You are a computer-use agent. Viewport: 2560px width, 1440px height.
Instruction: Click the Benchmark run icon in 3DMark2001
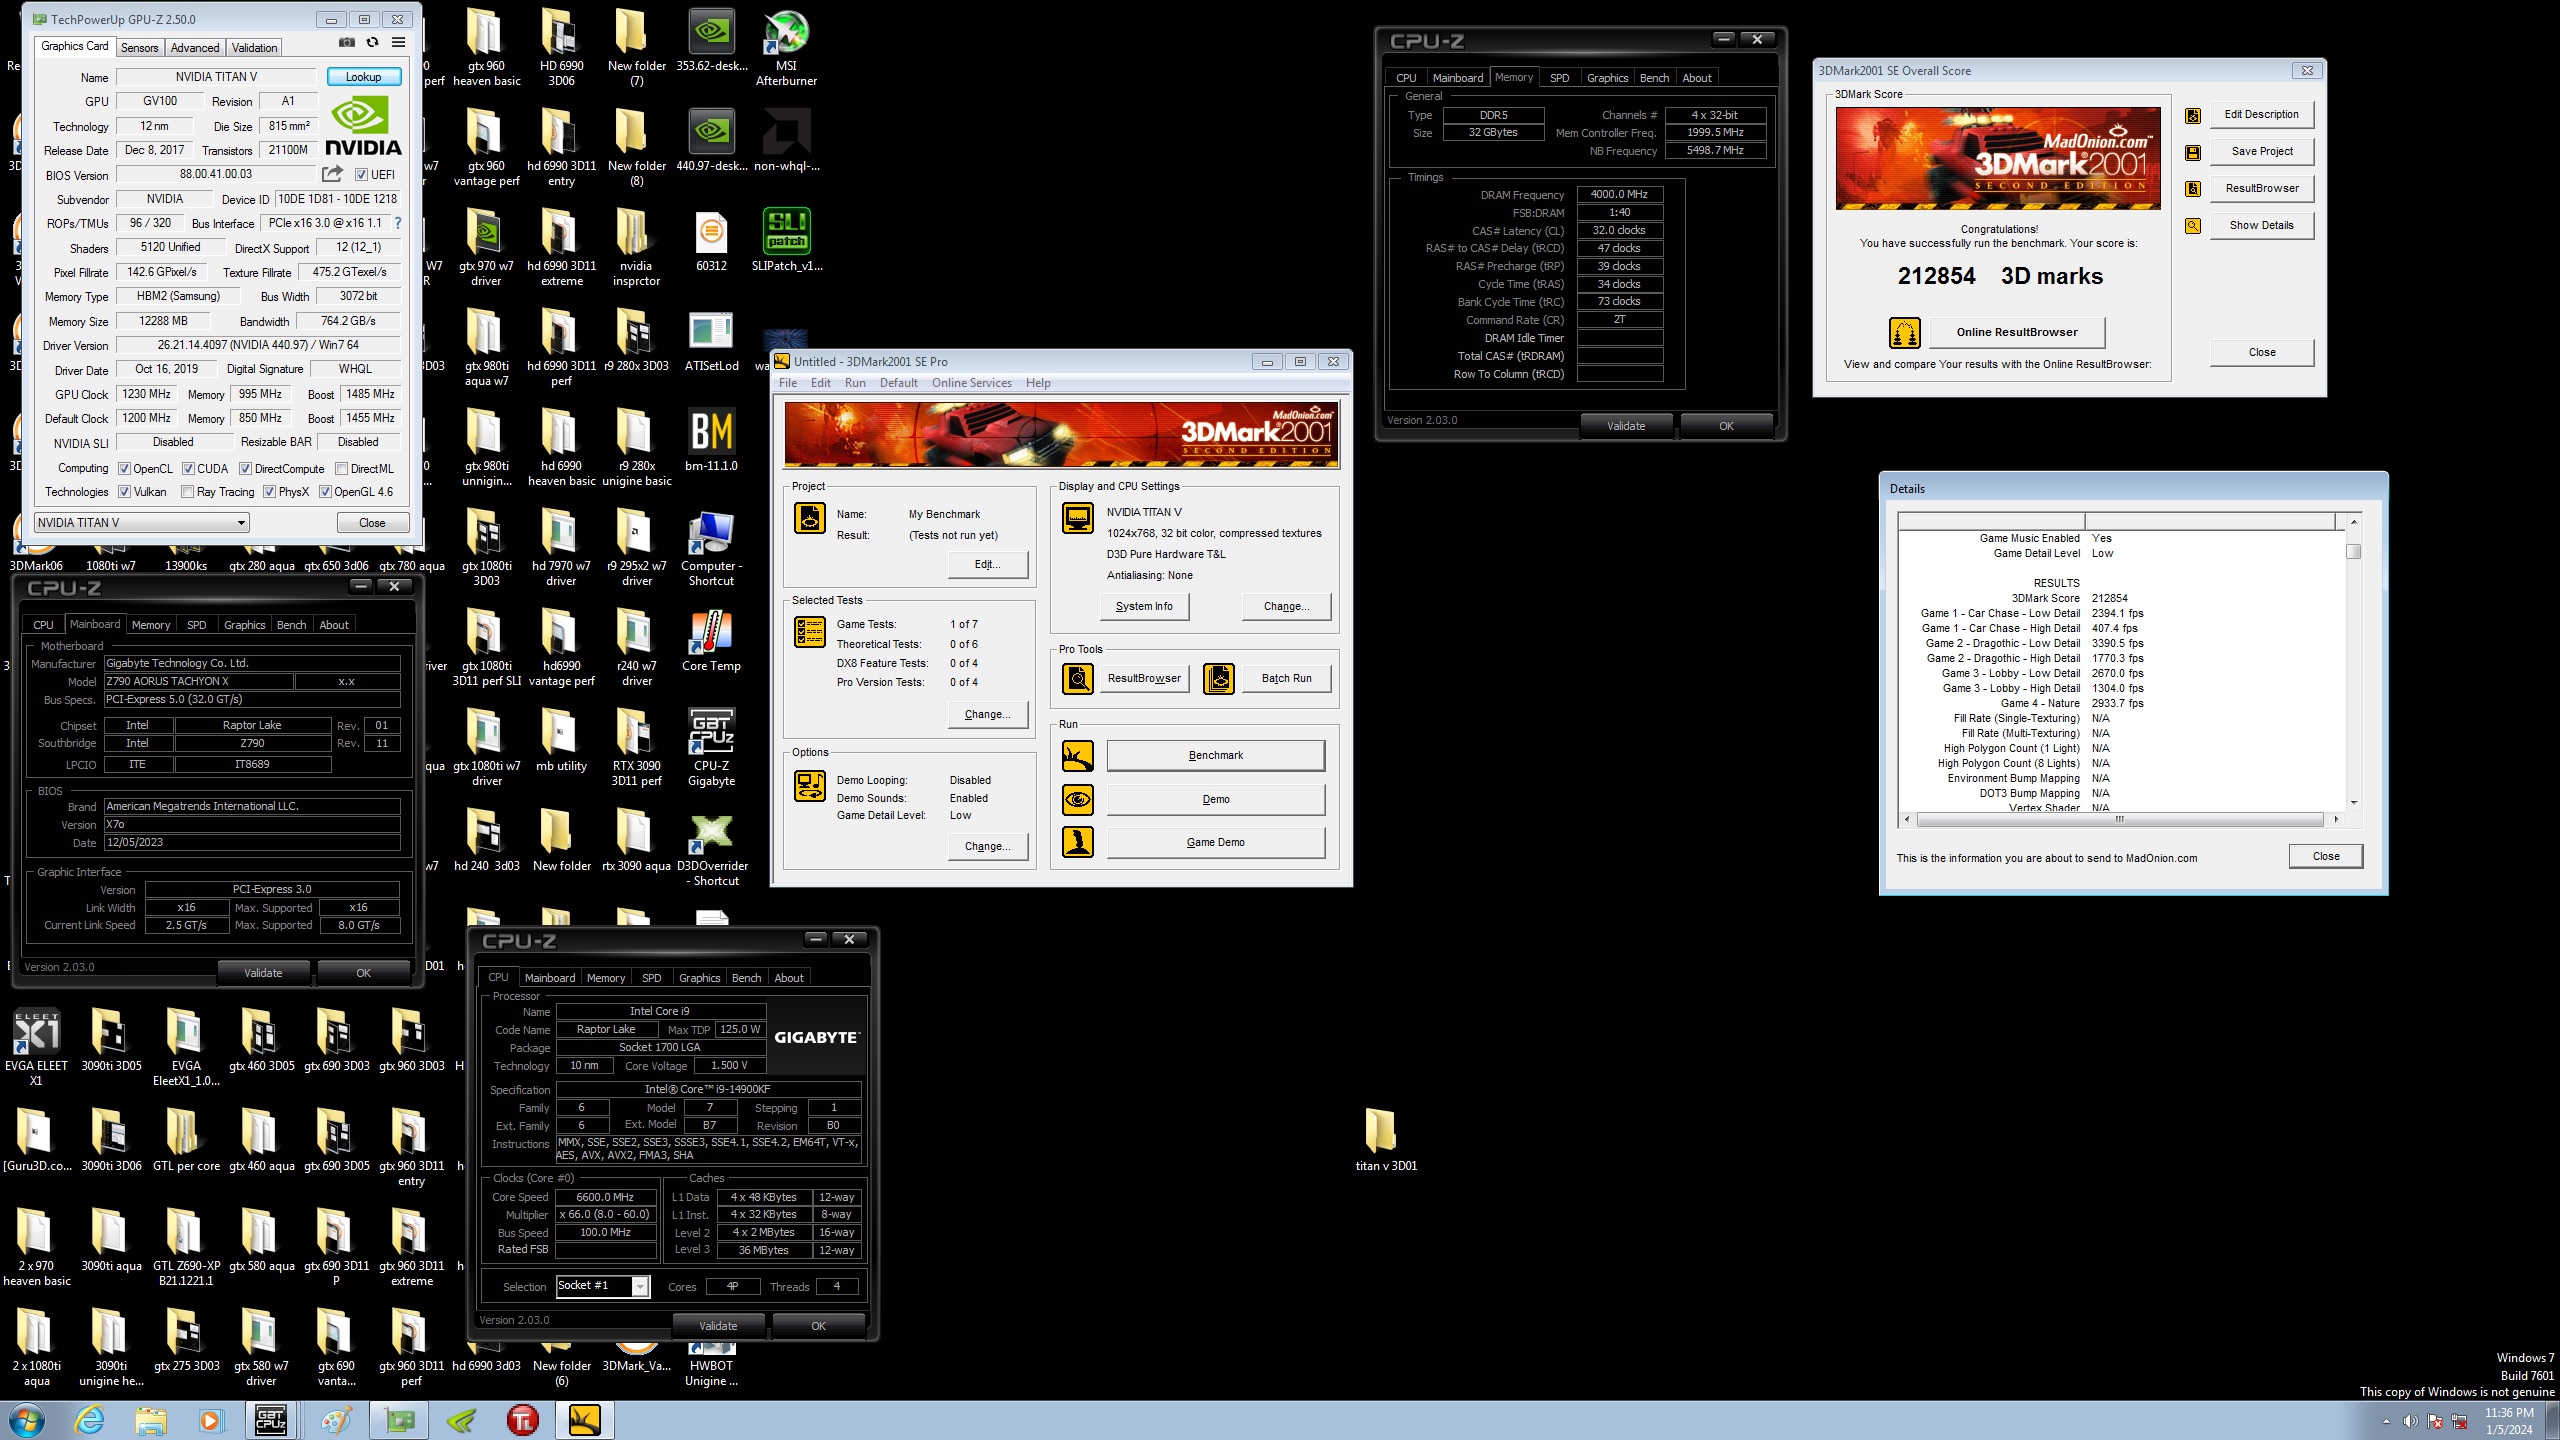pyautogui.click(x=1078, y=756)
